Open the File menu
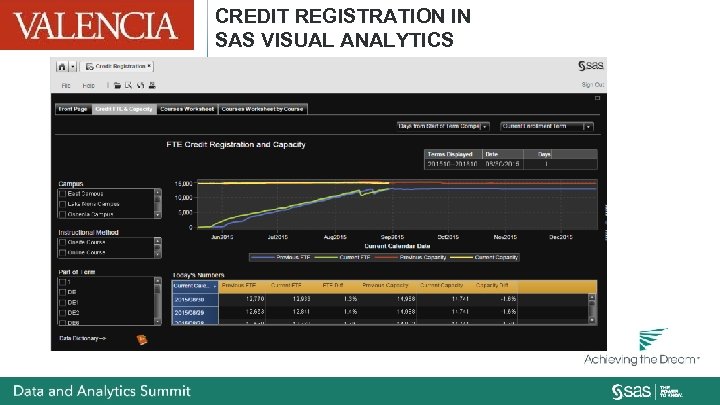 tap(66, 85)
